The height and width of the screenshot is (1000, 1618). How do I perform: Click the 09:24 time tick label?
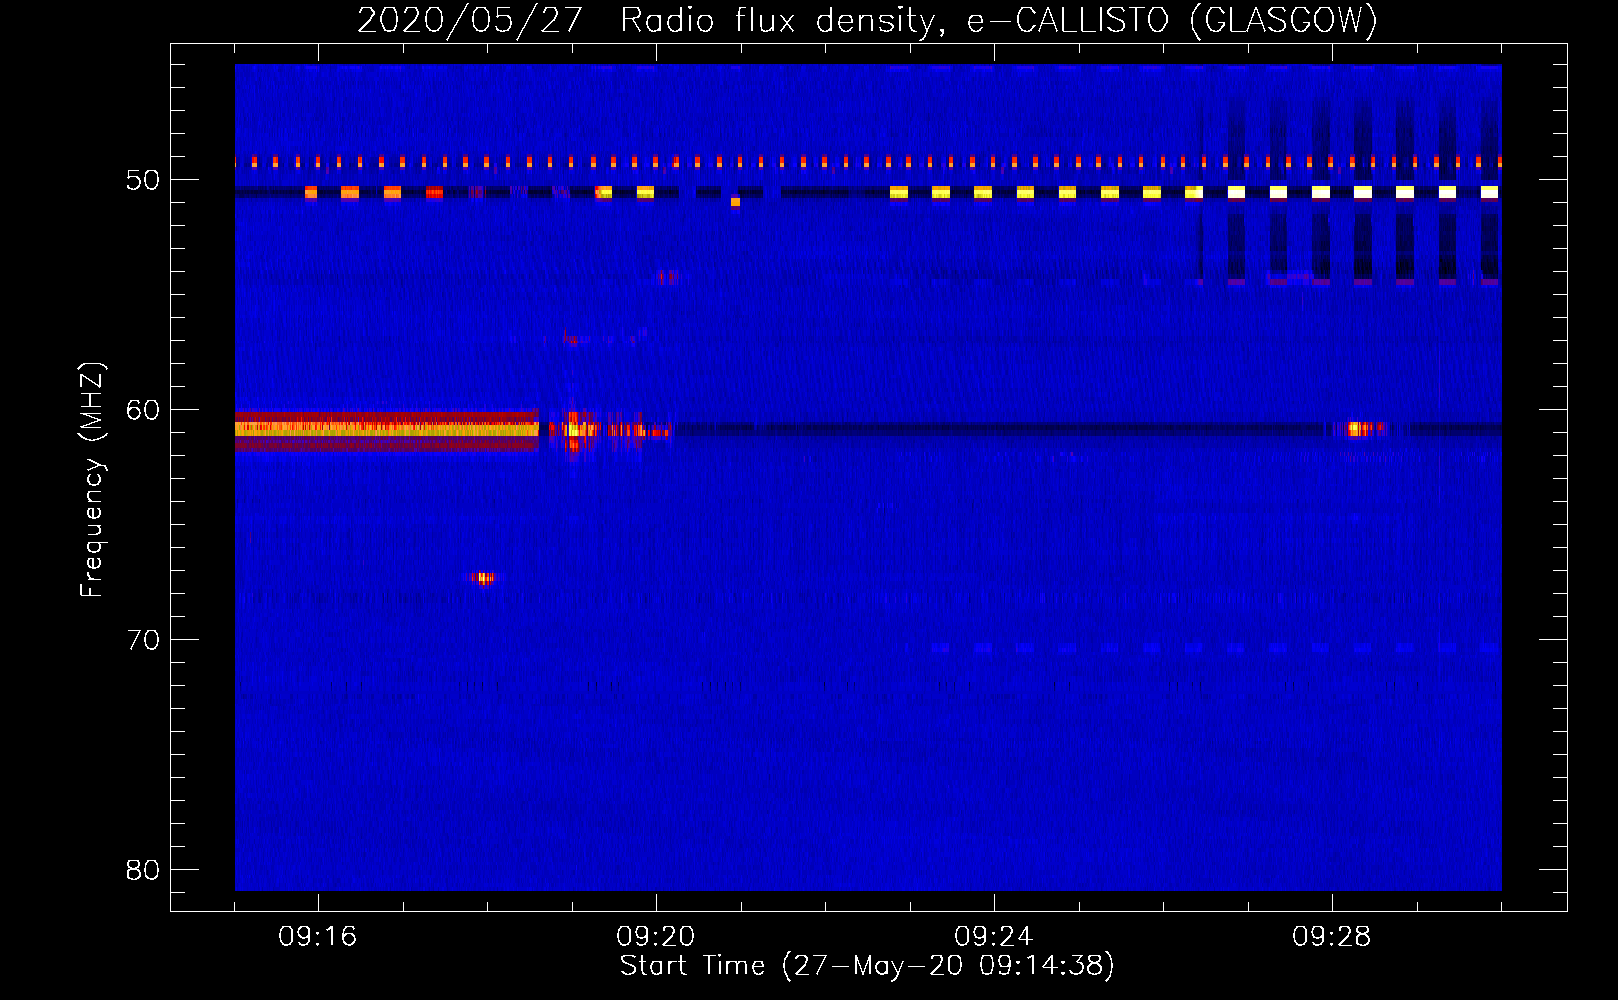point(994,937)
